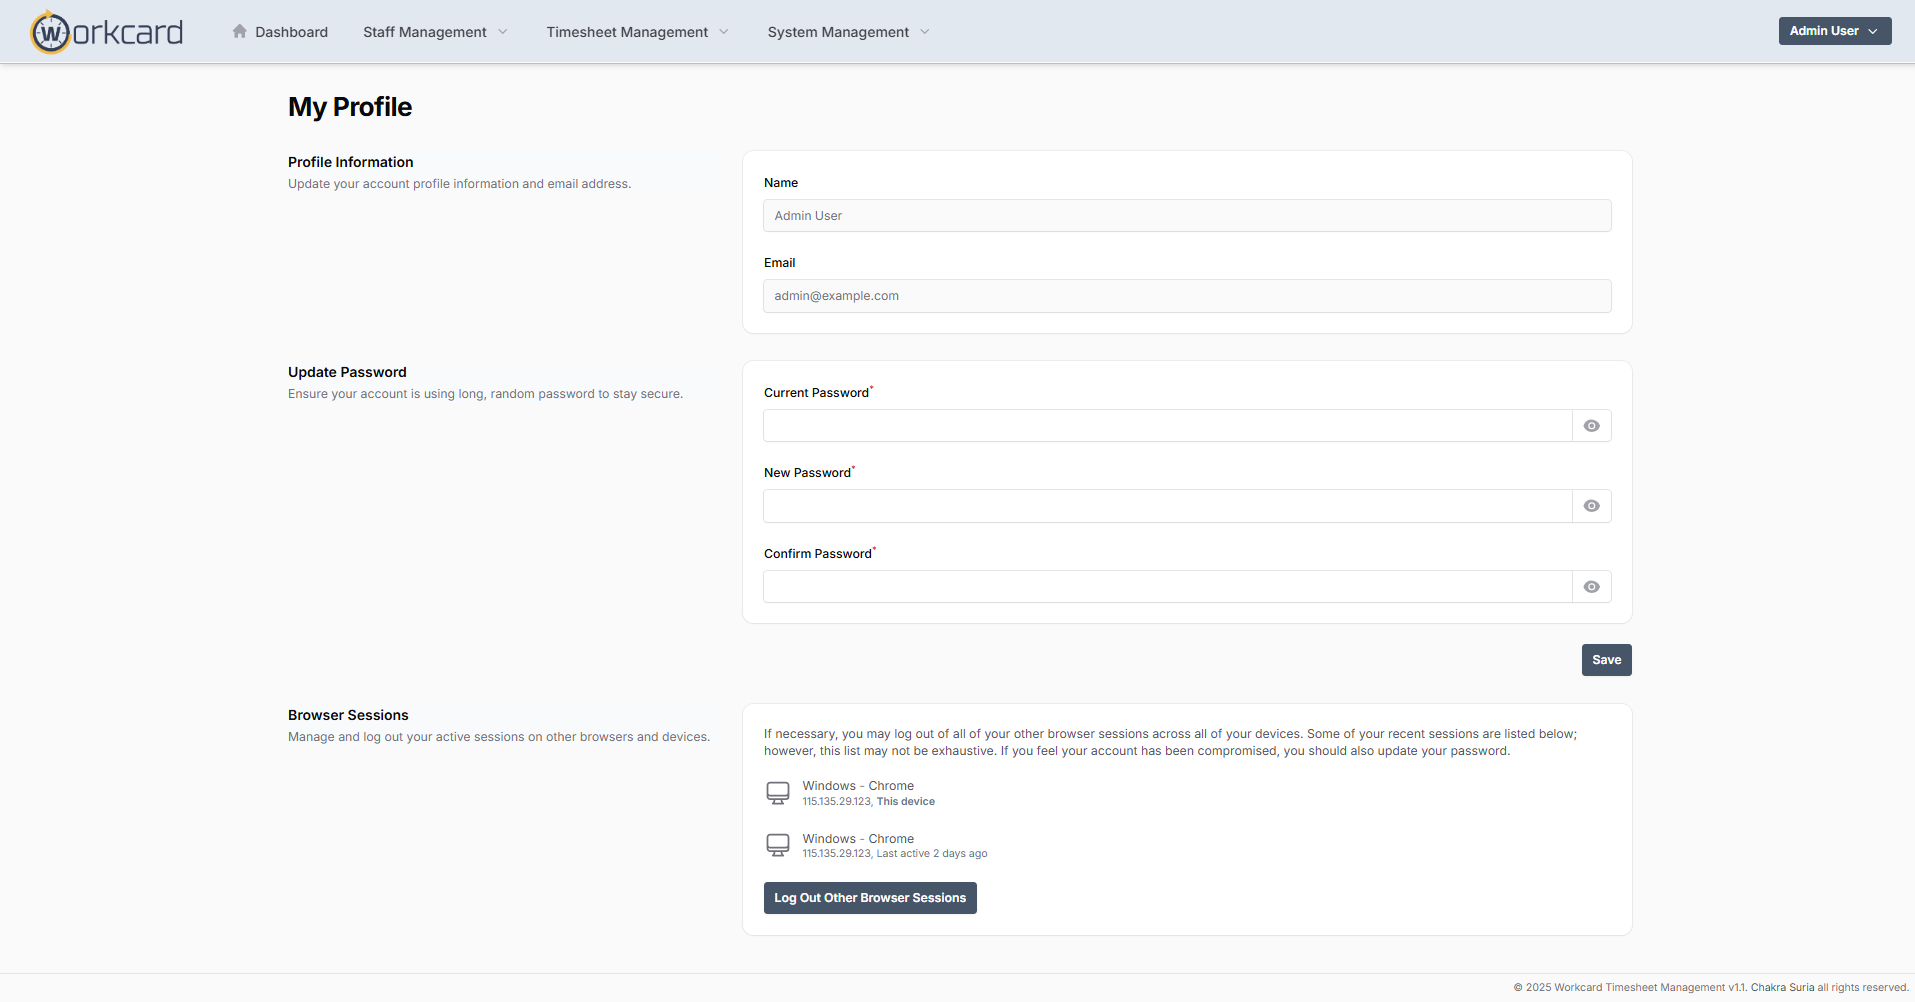Open the Chakra Suria footer link
The image size is (1915, 1002).
click(1782, 987)
